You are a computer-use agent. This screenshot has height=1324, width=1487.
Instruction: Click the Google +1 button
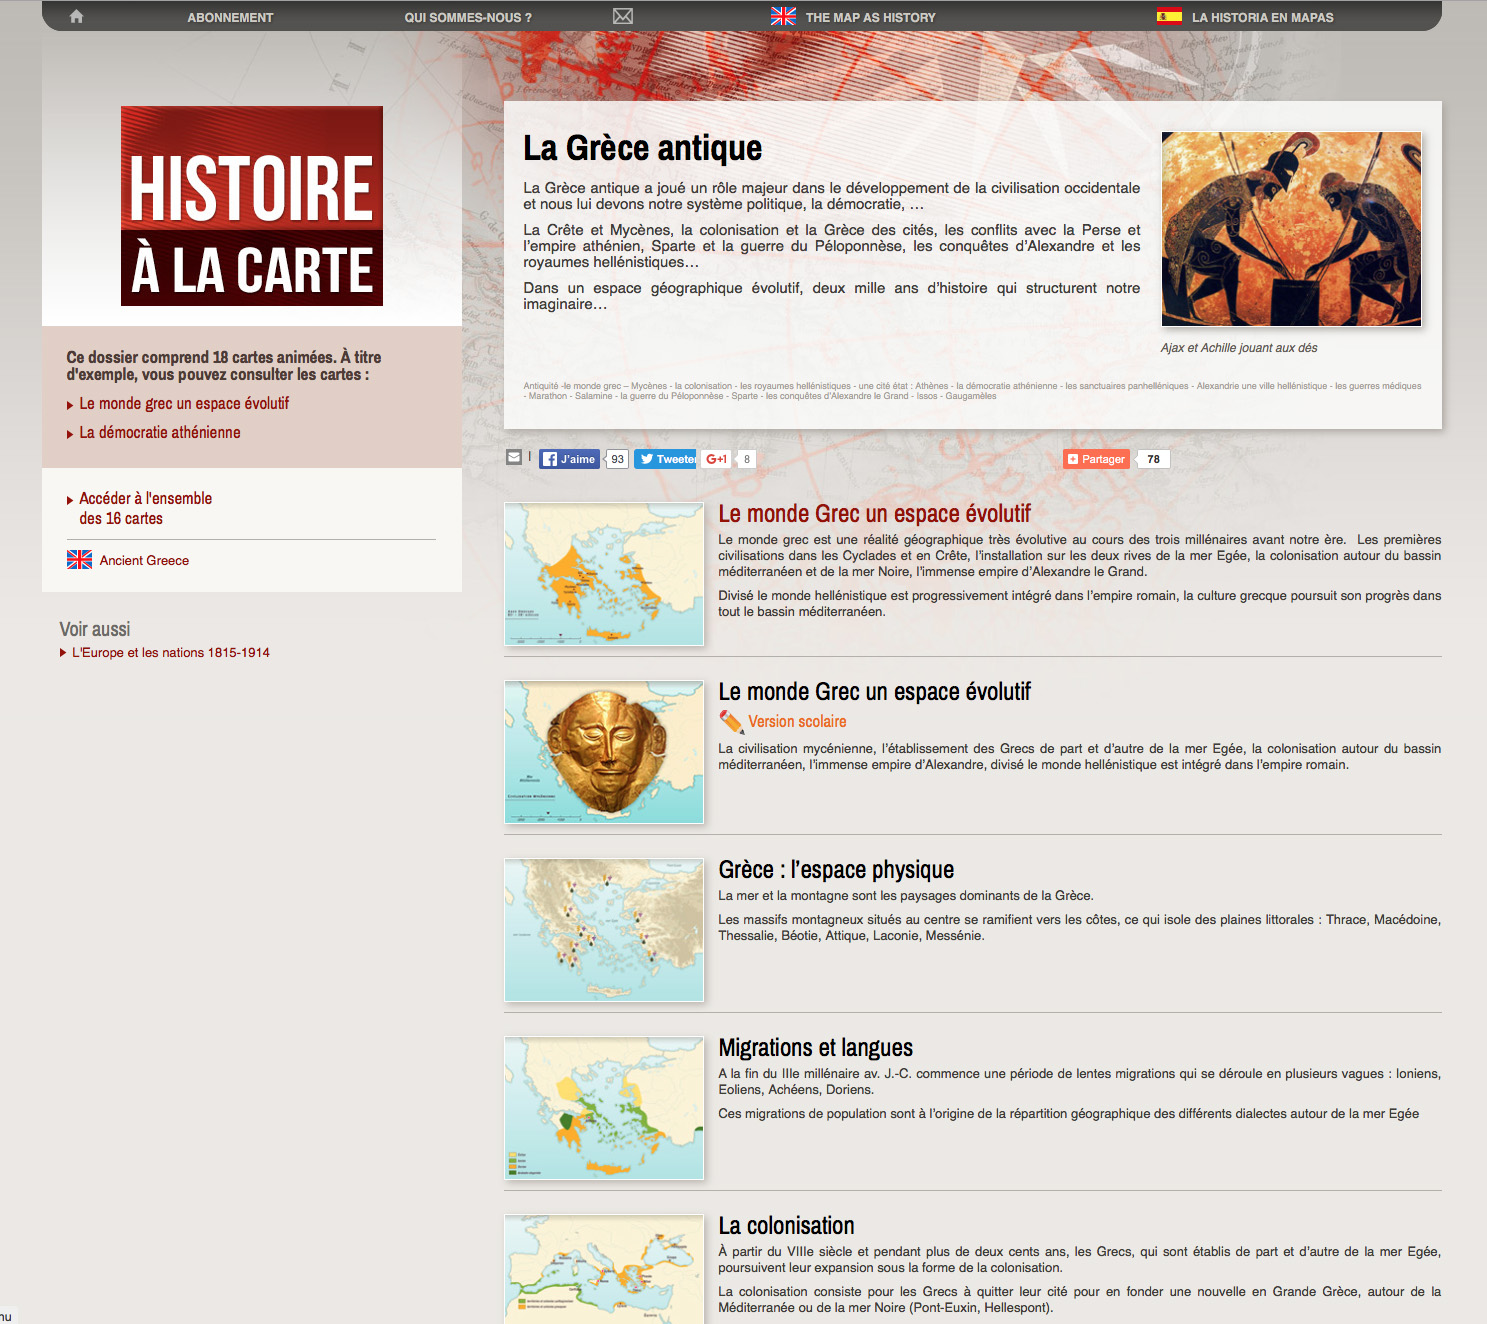click(716, 459)
